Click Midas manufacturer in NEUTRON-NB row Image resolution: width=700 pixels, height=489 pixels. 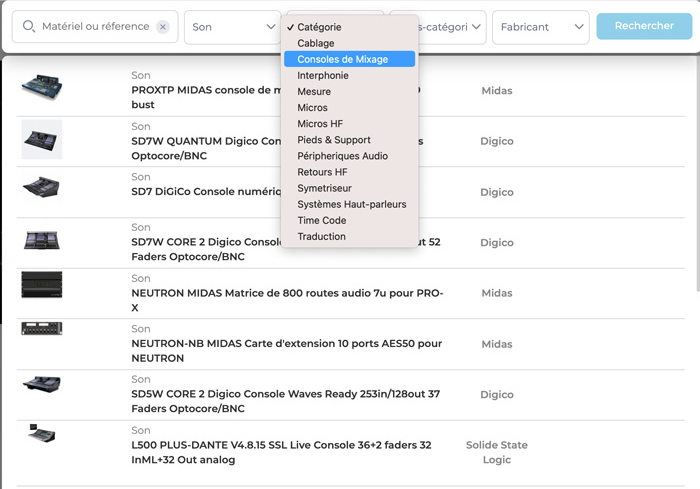[497, 344]
